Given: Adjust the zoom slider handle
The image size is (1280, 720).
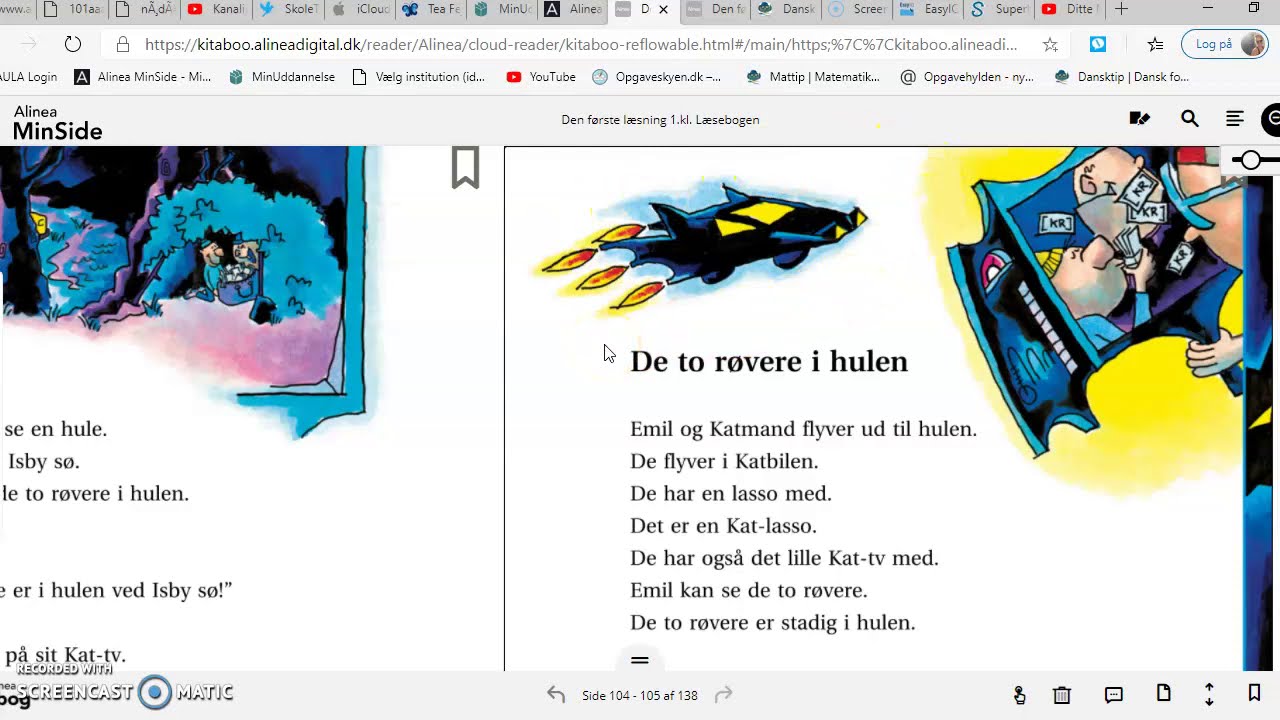Looking at the screenshot, I should pyautogui.click(x=1250, y=160).
